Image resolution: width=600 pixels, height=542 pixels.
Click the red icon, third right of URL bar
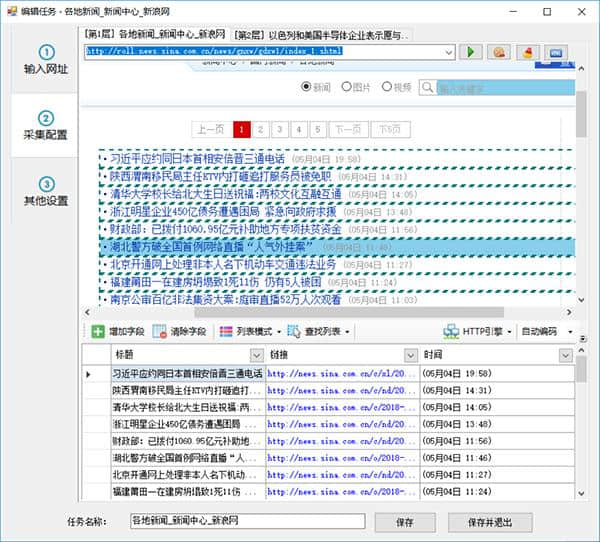pos(527,52)
